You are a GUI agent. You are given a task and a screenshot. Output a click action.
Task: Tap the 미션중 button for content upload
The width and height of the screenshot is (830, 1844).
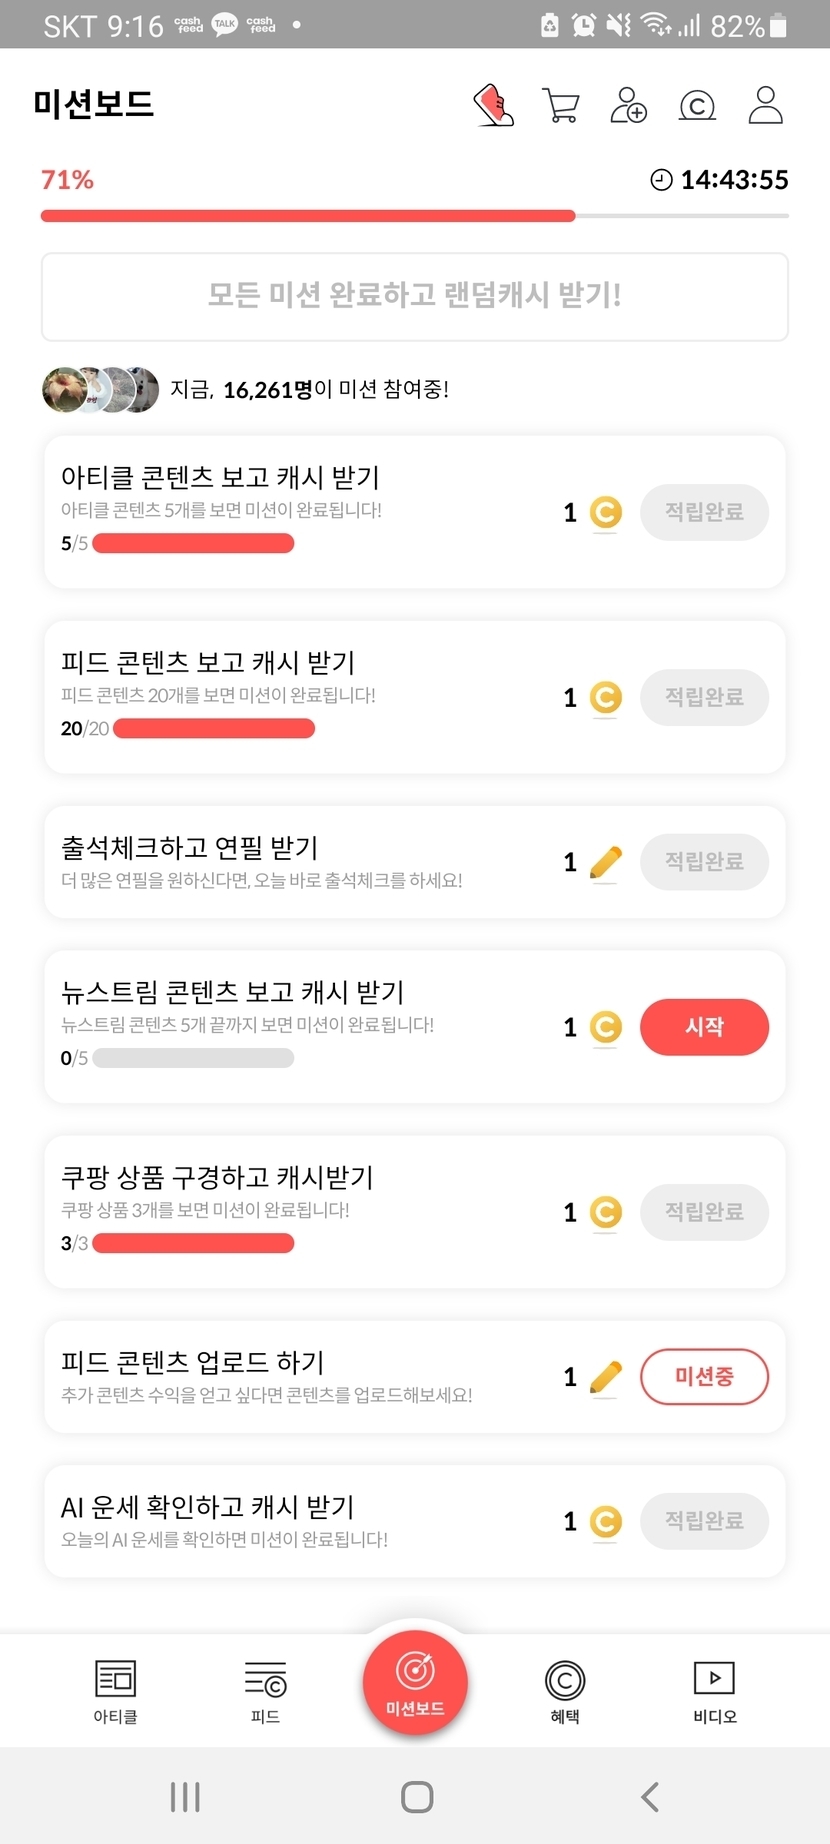coord(704,1376)
